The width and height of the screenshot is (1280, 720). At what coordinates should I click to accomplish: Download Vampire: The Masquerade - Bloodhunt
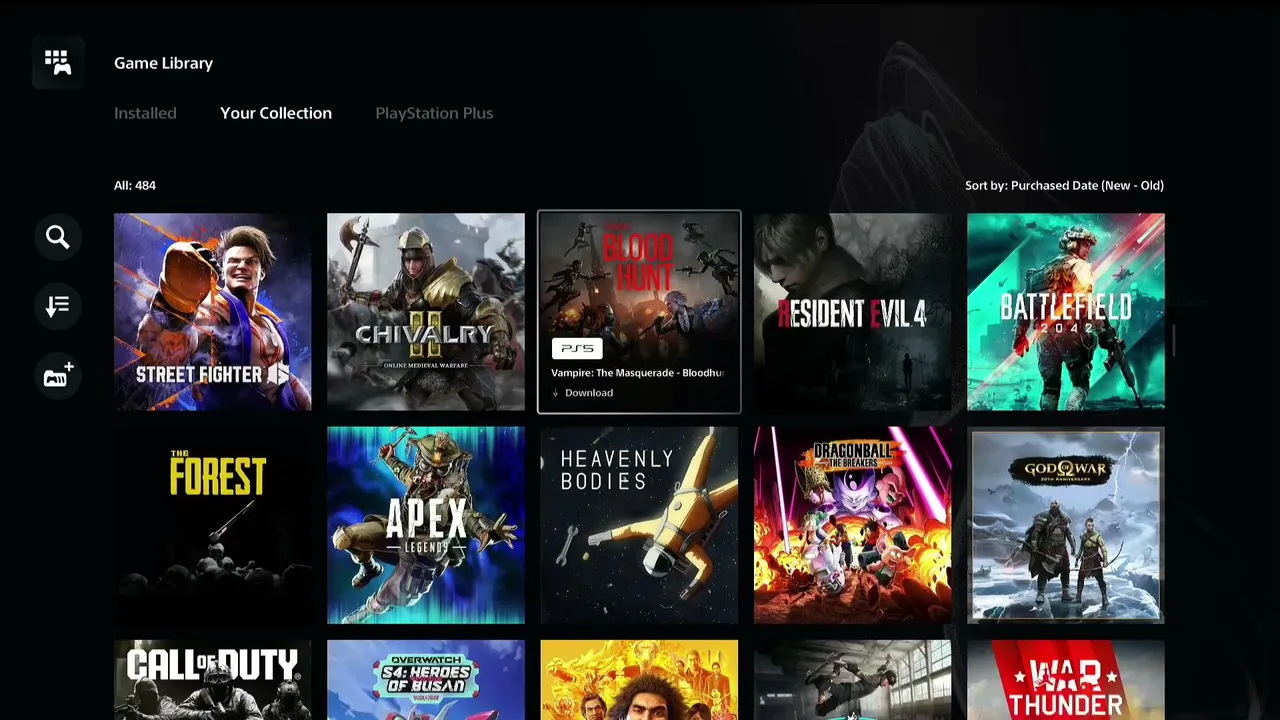coord(584,393)
